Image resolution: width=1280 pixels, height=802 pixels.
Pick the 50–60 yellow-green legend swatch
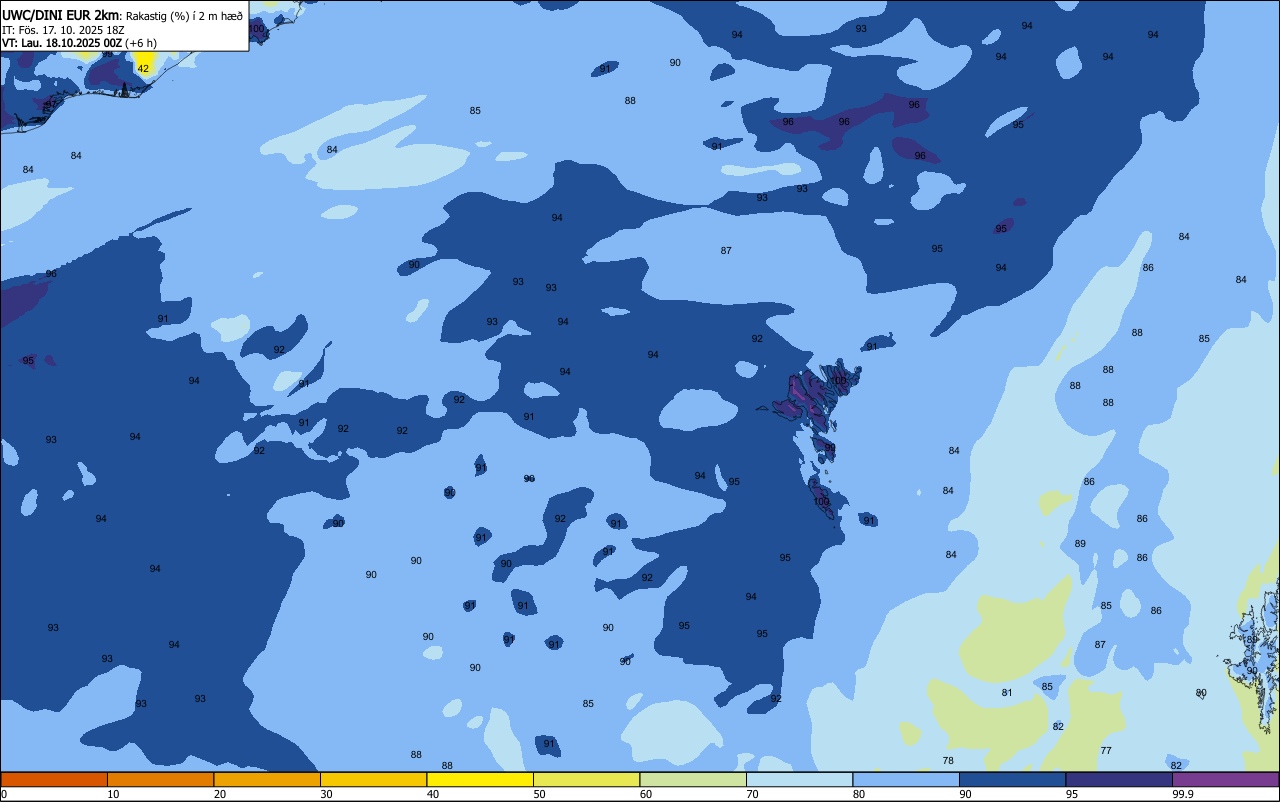[x=586, y=779]
